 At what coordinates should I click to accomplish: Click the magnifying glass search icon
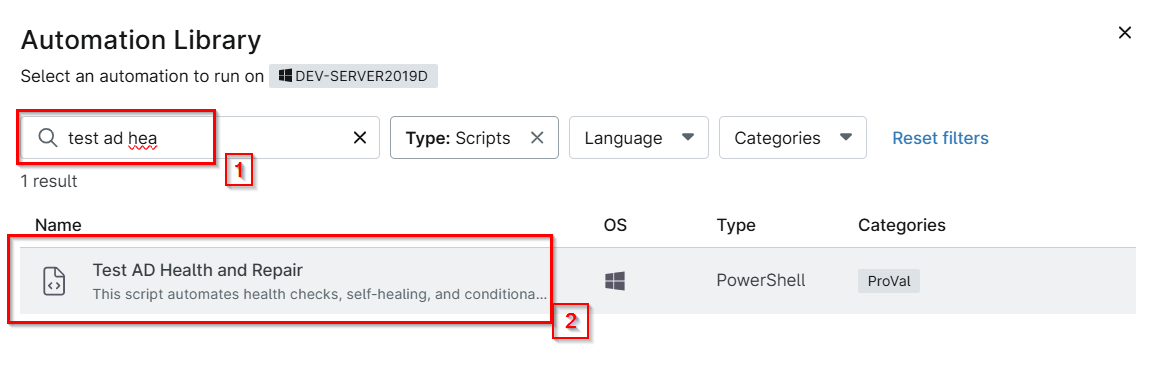(x=48, y=138)
